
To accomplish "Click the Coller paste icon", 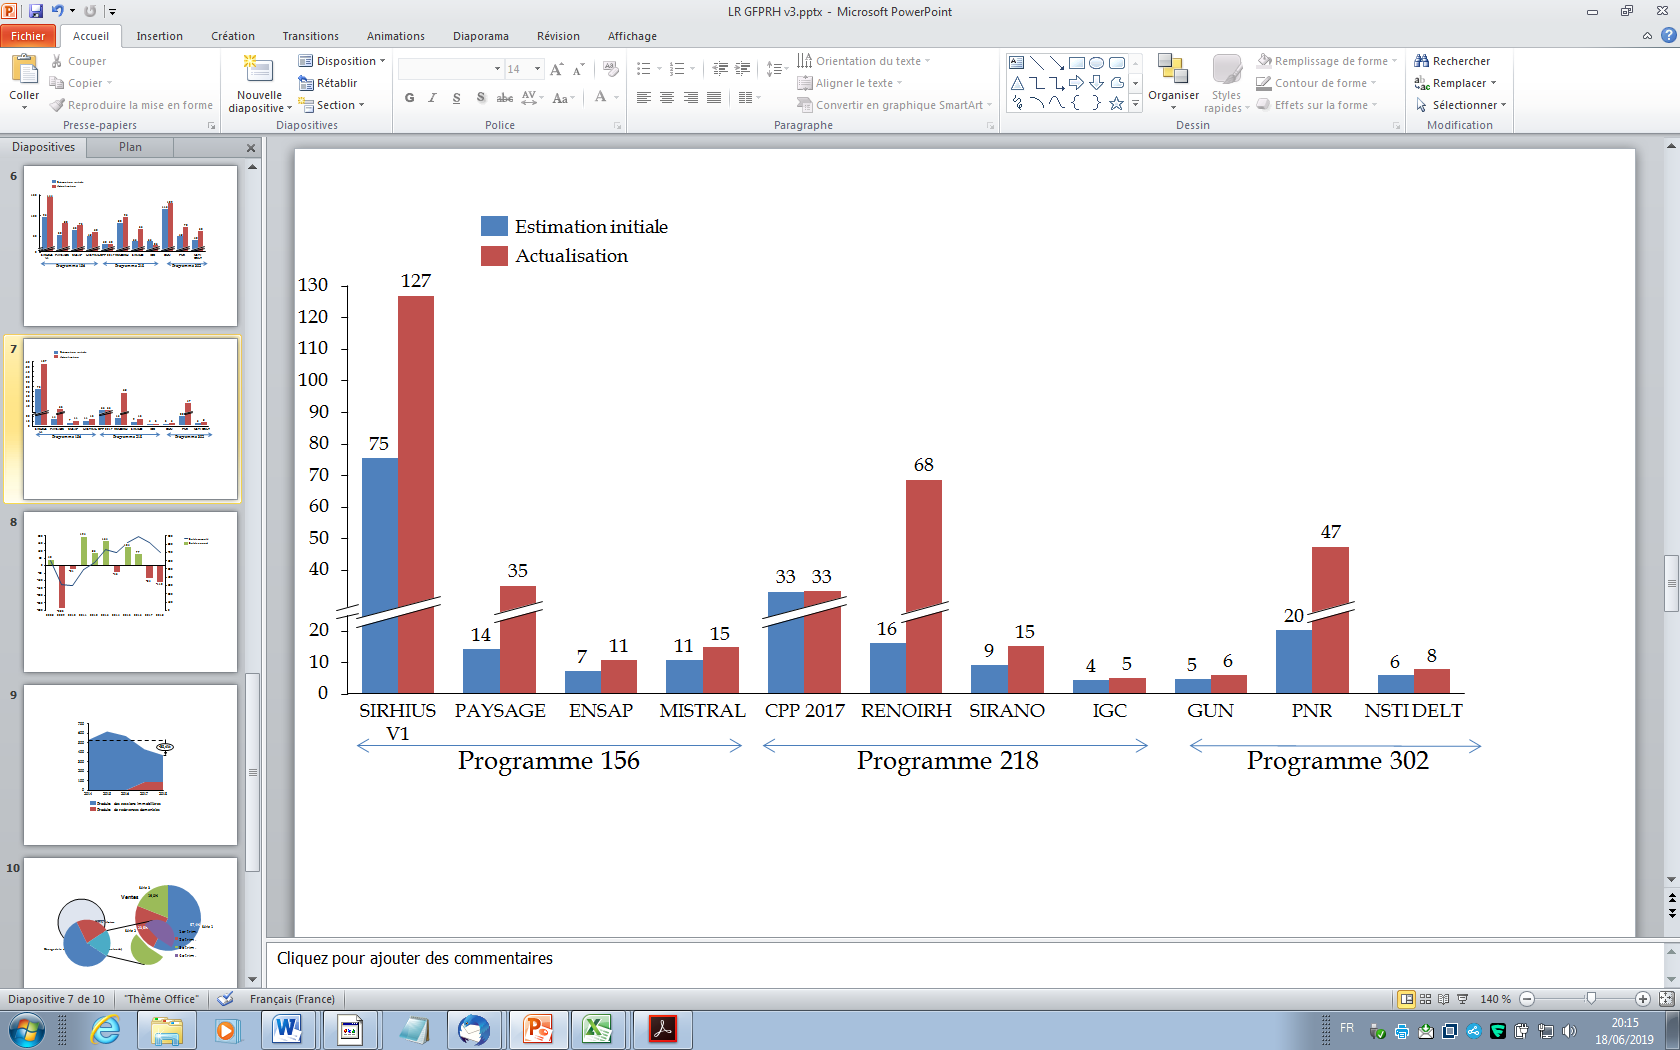I will click(24, 71).
